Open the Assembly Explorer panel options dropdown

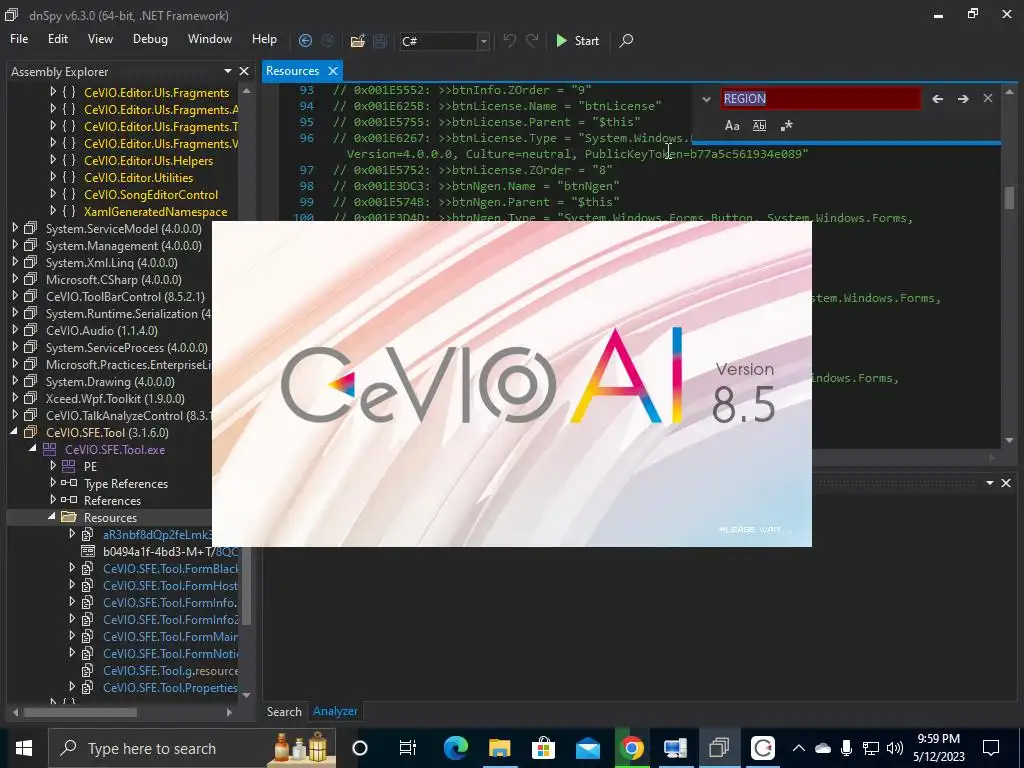tap(228, 71)
